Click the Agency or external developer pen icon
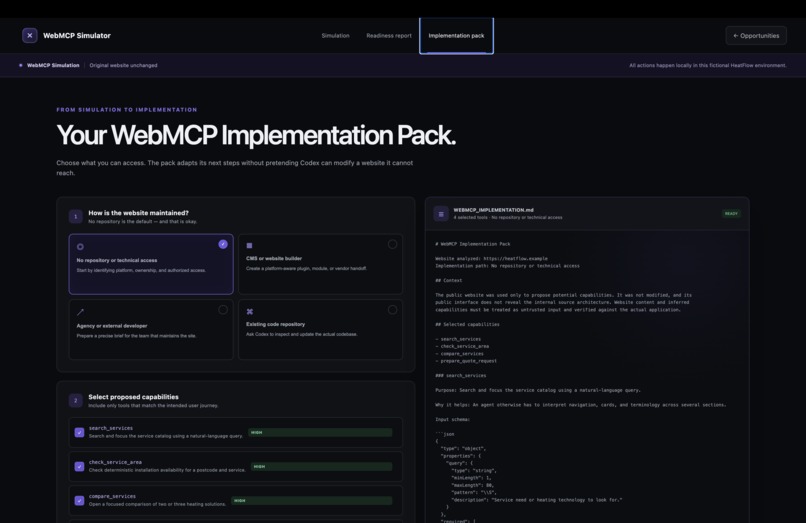806x523 pixels. pyautogui.click(x=80, y=312)
